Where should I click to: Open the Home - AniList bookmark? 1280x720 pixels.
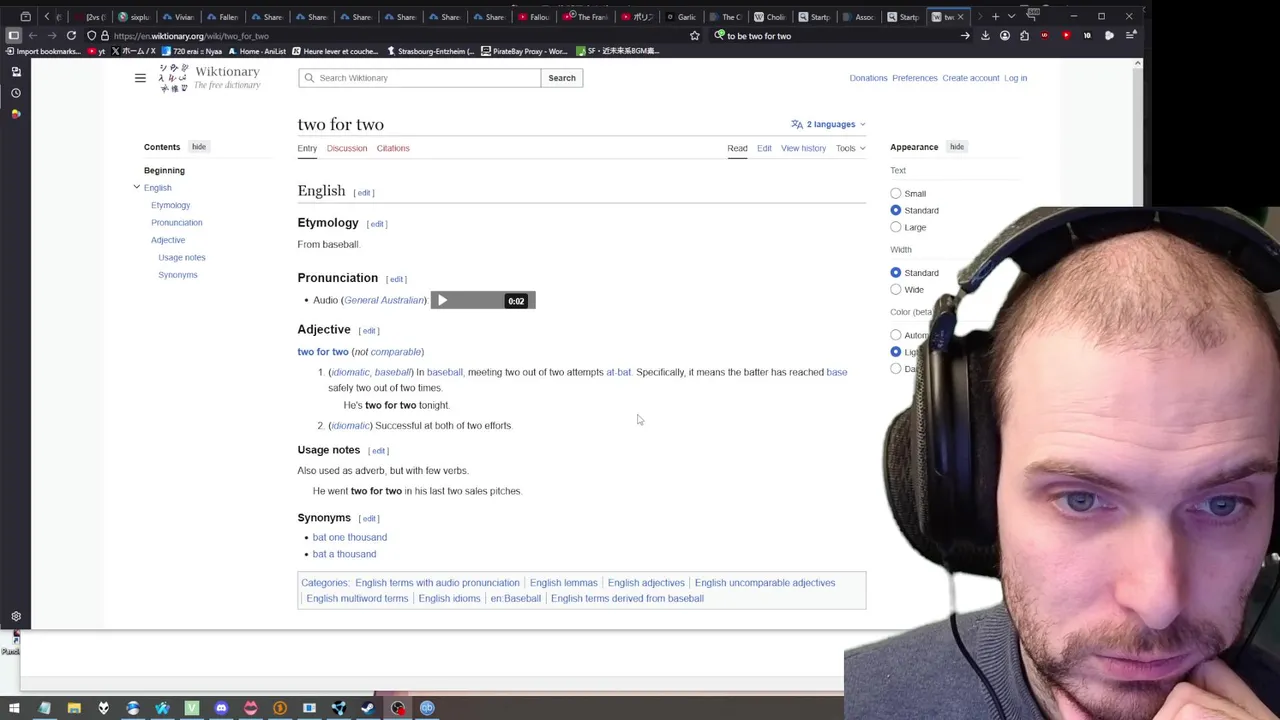pos(258,51)
